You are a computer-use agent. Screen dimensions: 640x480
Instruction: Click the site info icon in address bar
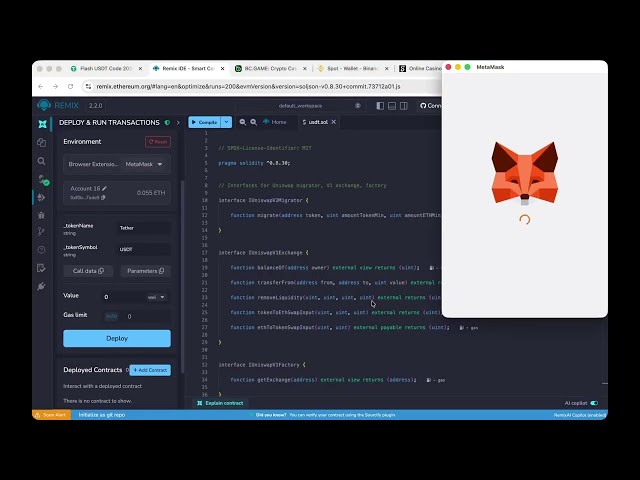click(x=88, y=87)
